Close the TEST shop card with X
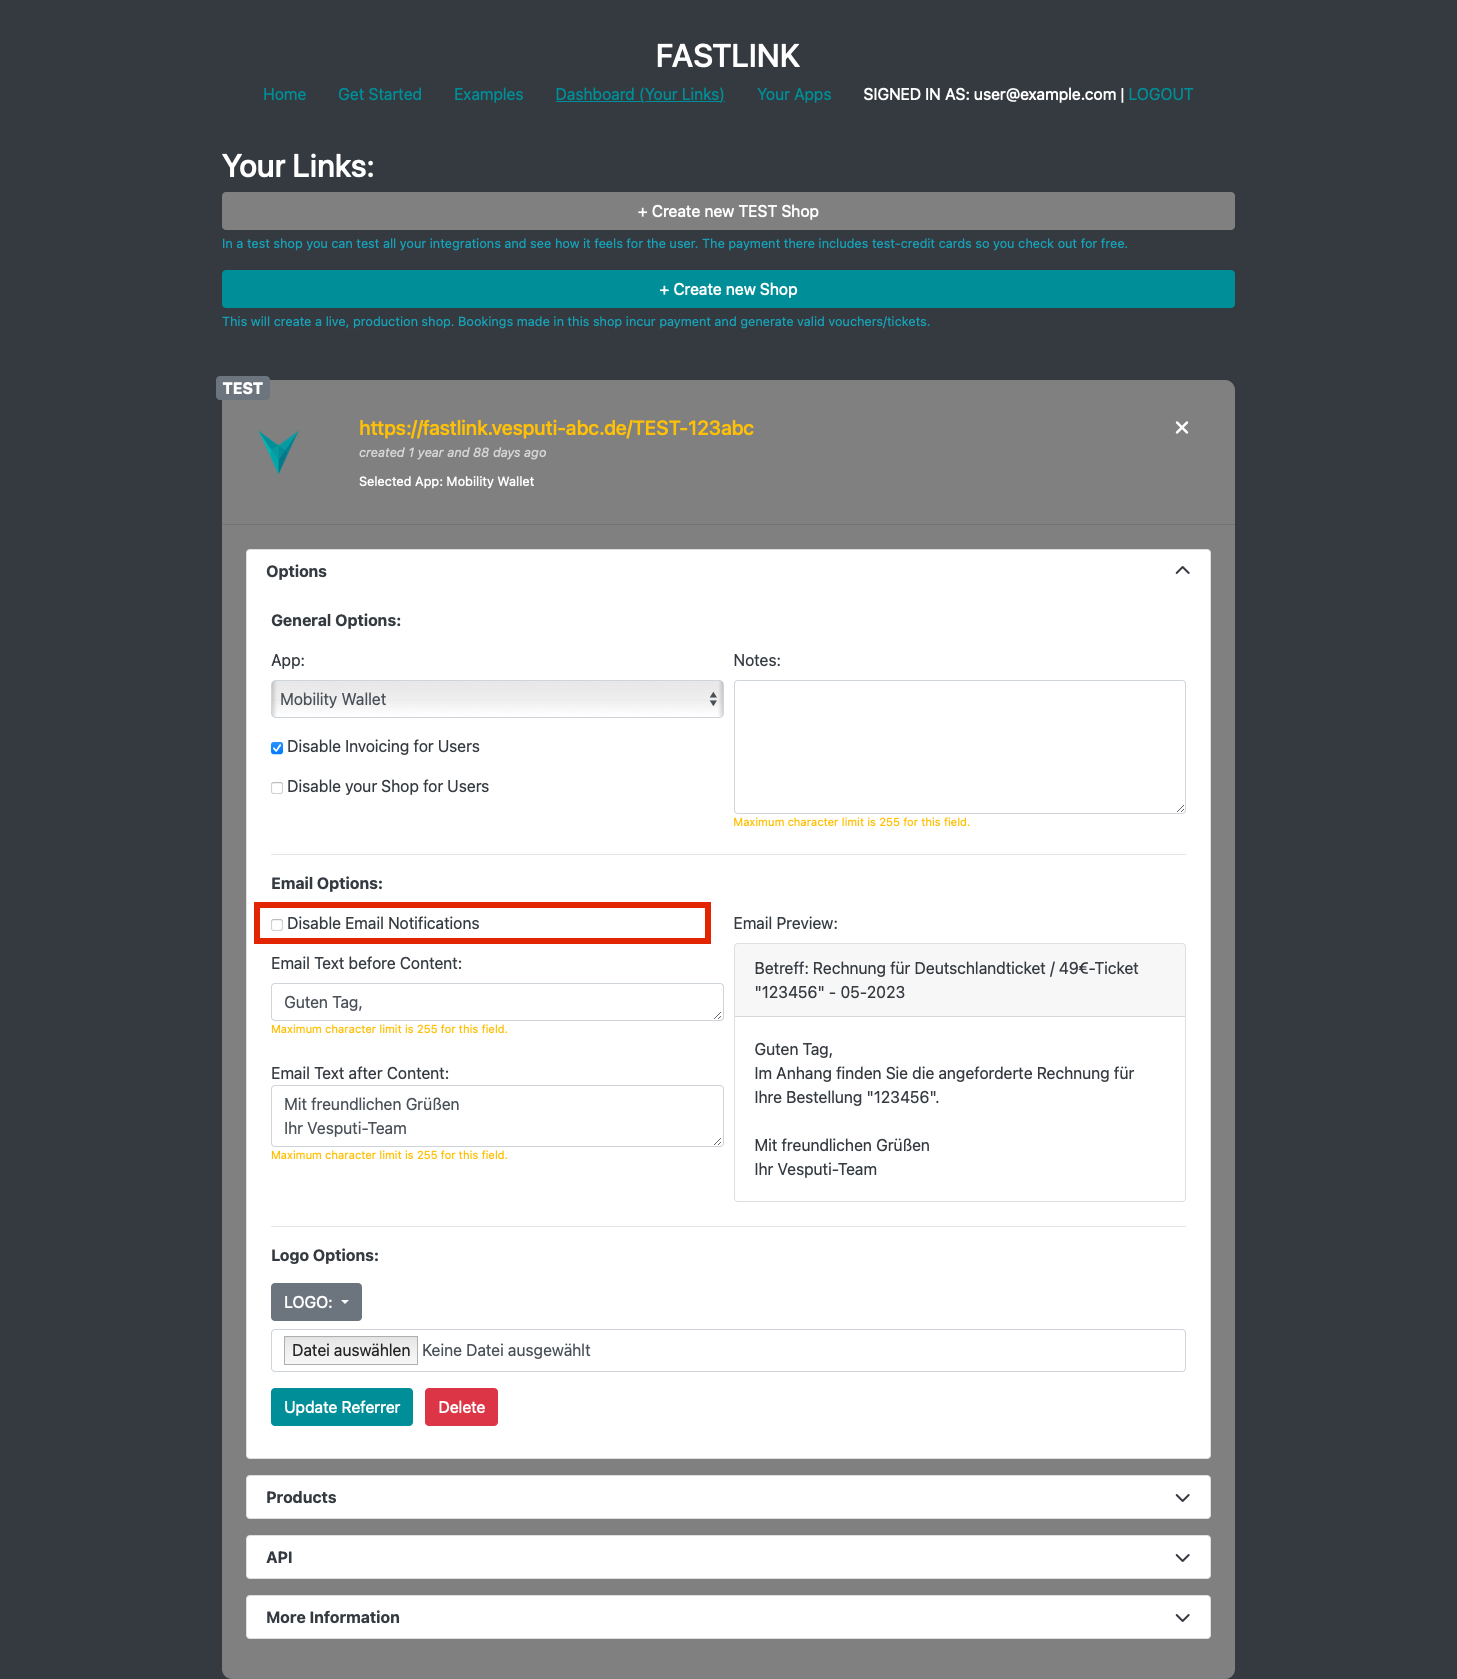 coord(1182,428)
